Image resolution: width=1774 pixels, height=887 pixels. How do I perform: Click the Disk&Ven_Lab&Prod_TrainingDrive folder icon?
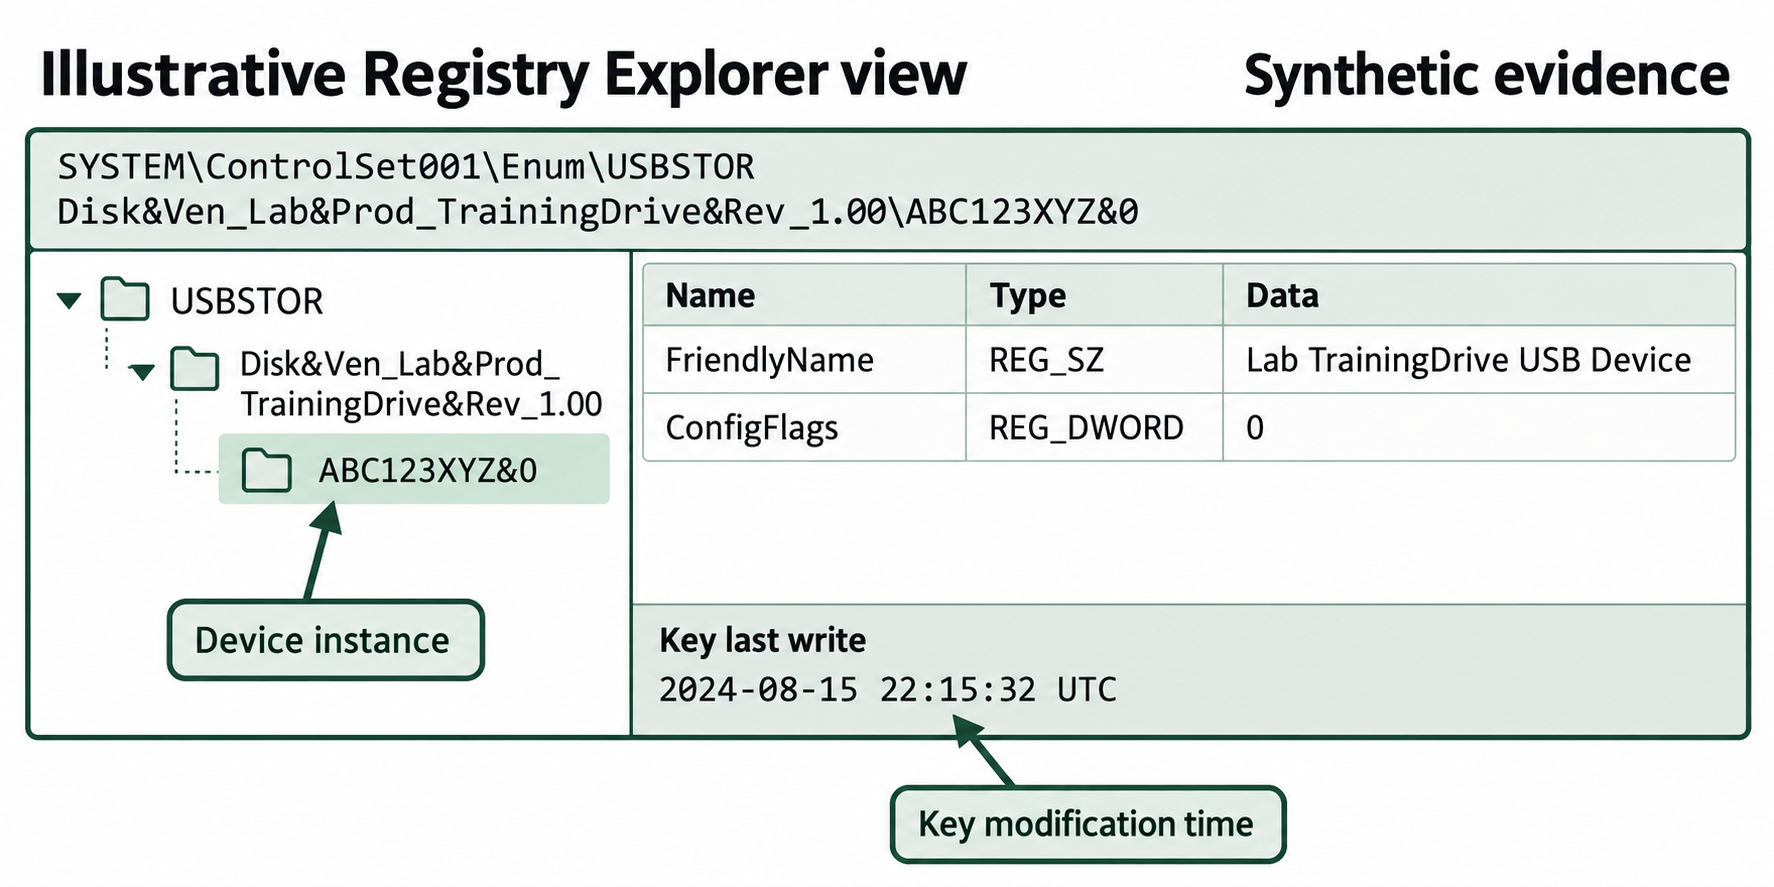[194, 369]
